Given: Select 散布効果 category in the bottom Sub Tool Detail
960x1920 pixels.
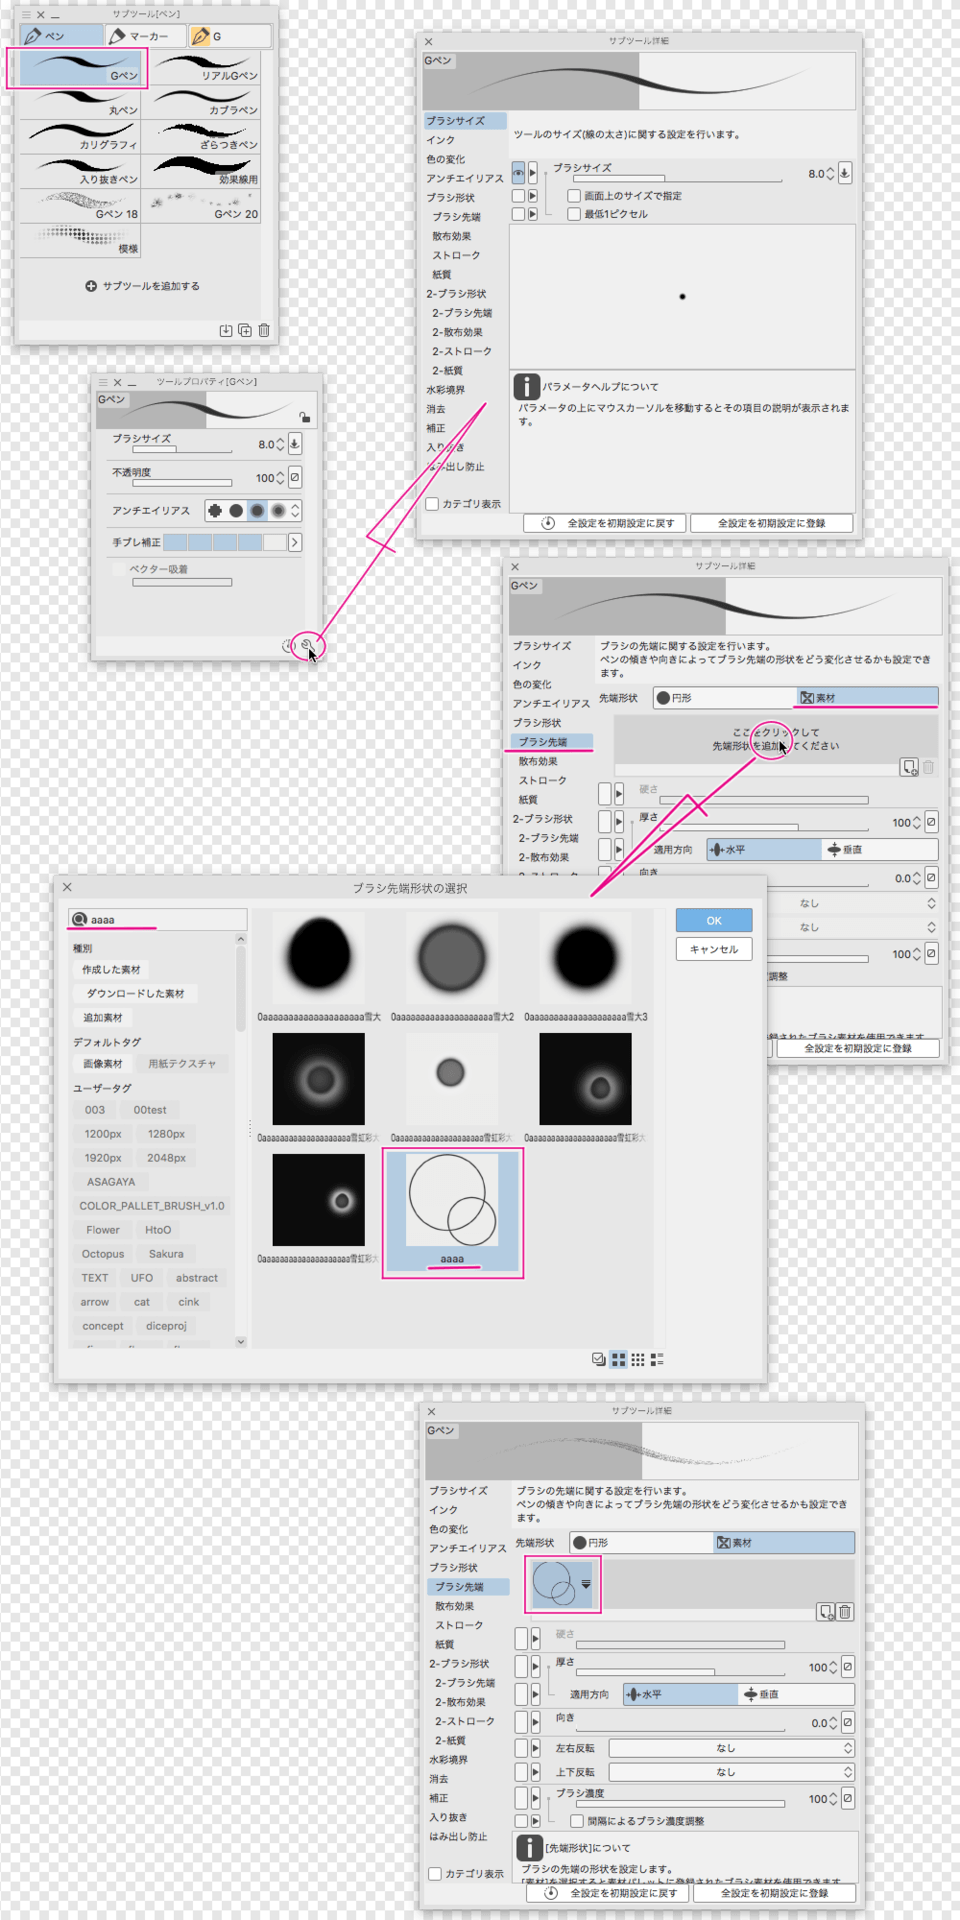Looking at the screenshot, I should click(x=453, y=1606).
